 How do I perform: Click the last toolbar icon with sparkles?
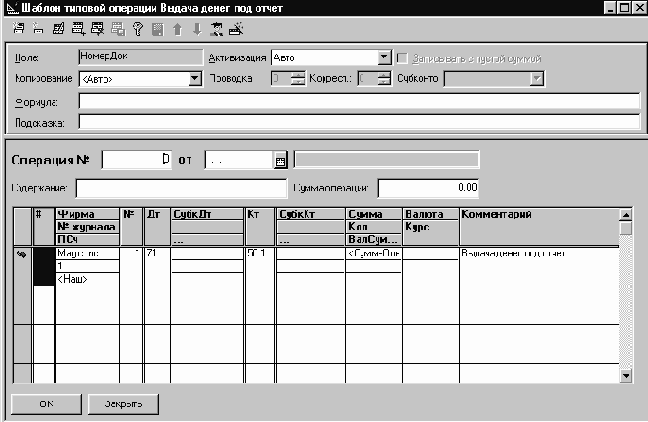[x=236, y=29]
